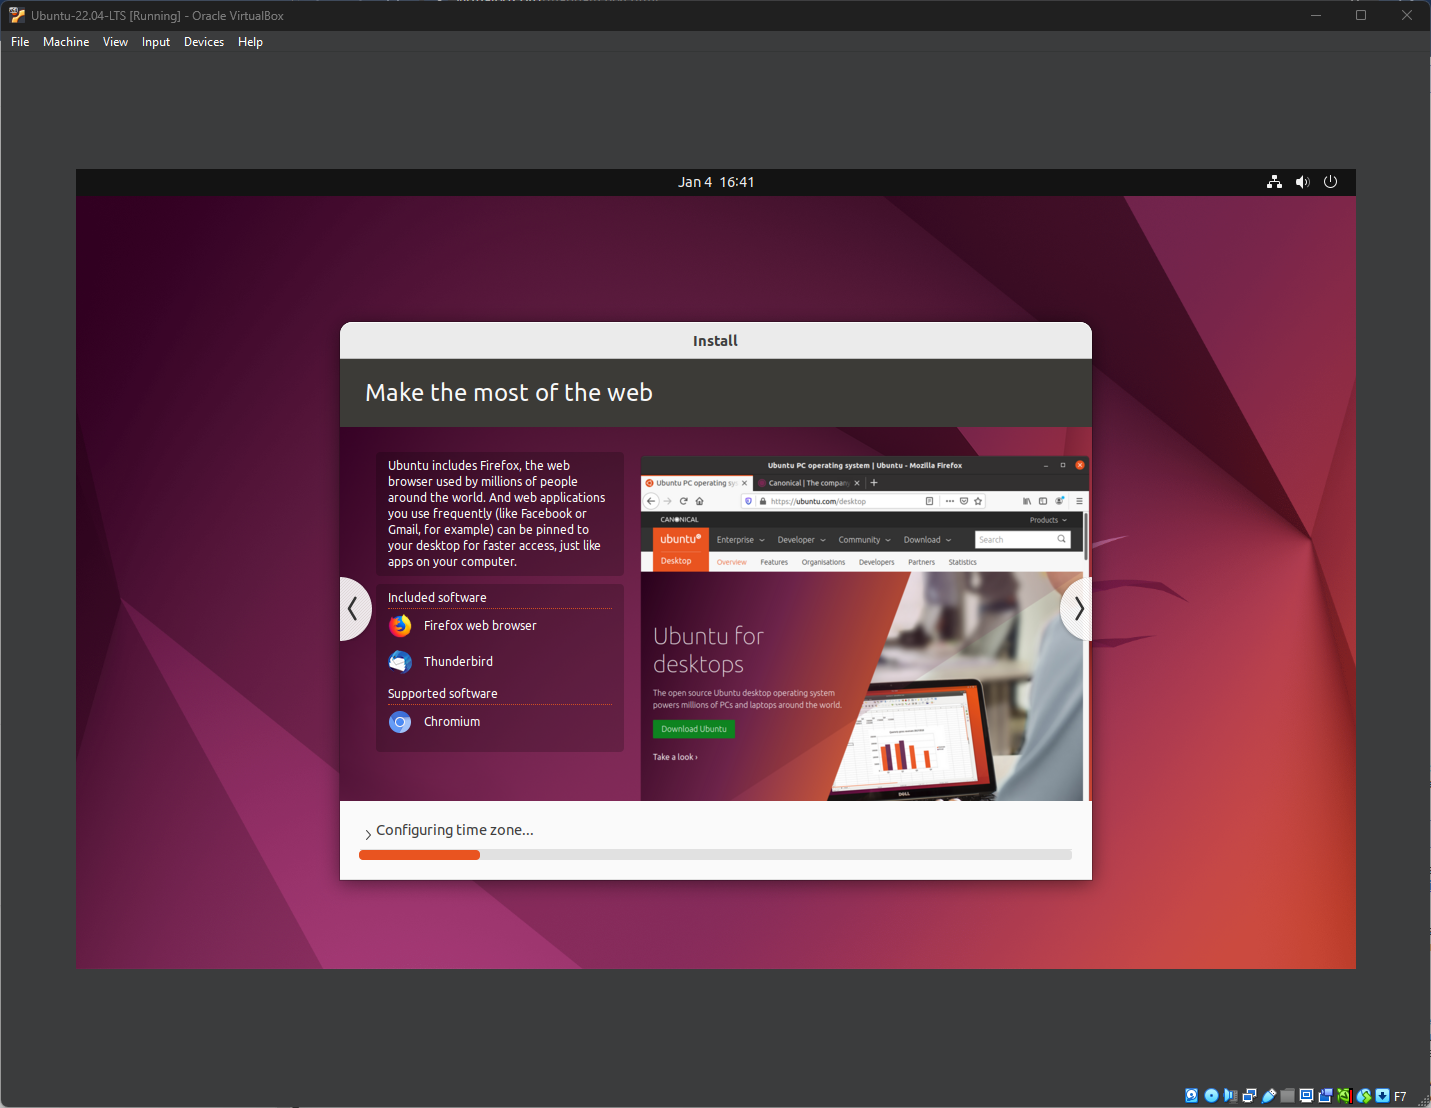Go to next installer slide
The image size is (1431, 1108).
[x=1077, y=608]
